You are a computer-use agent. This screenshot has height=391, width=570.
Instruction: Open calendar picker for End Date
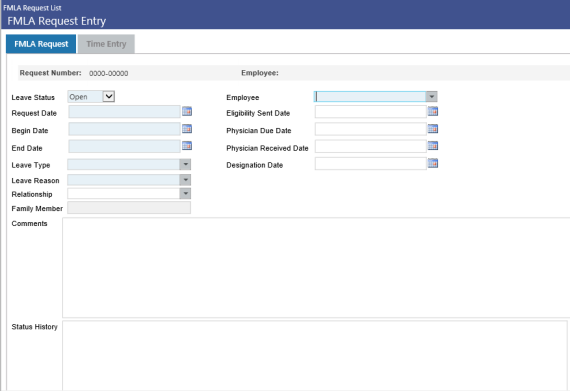187,146
